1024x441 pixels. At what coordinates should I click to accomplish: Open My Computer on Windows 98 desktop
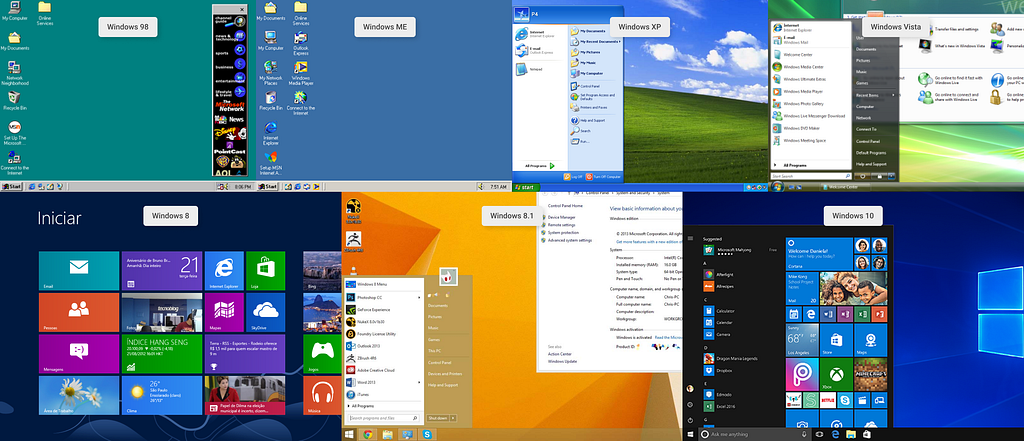point(14,10)
